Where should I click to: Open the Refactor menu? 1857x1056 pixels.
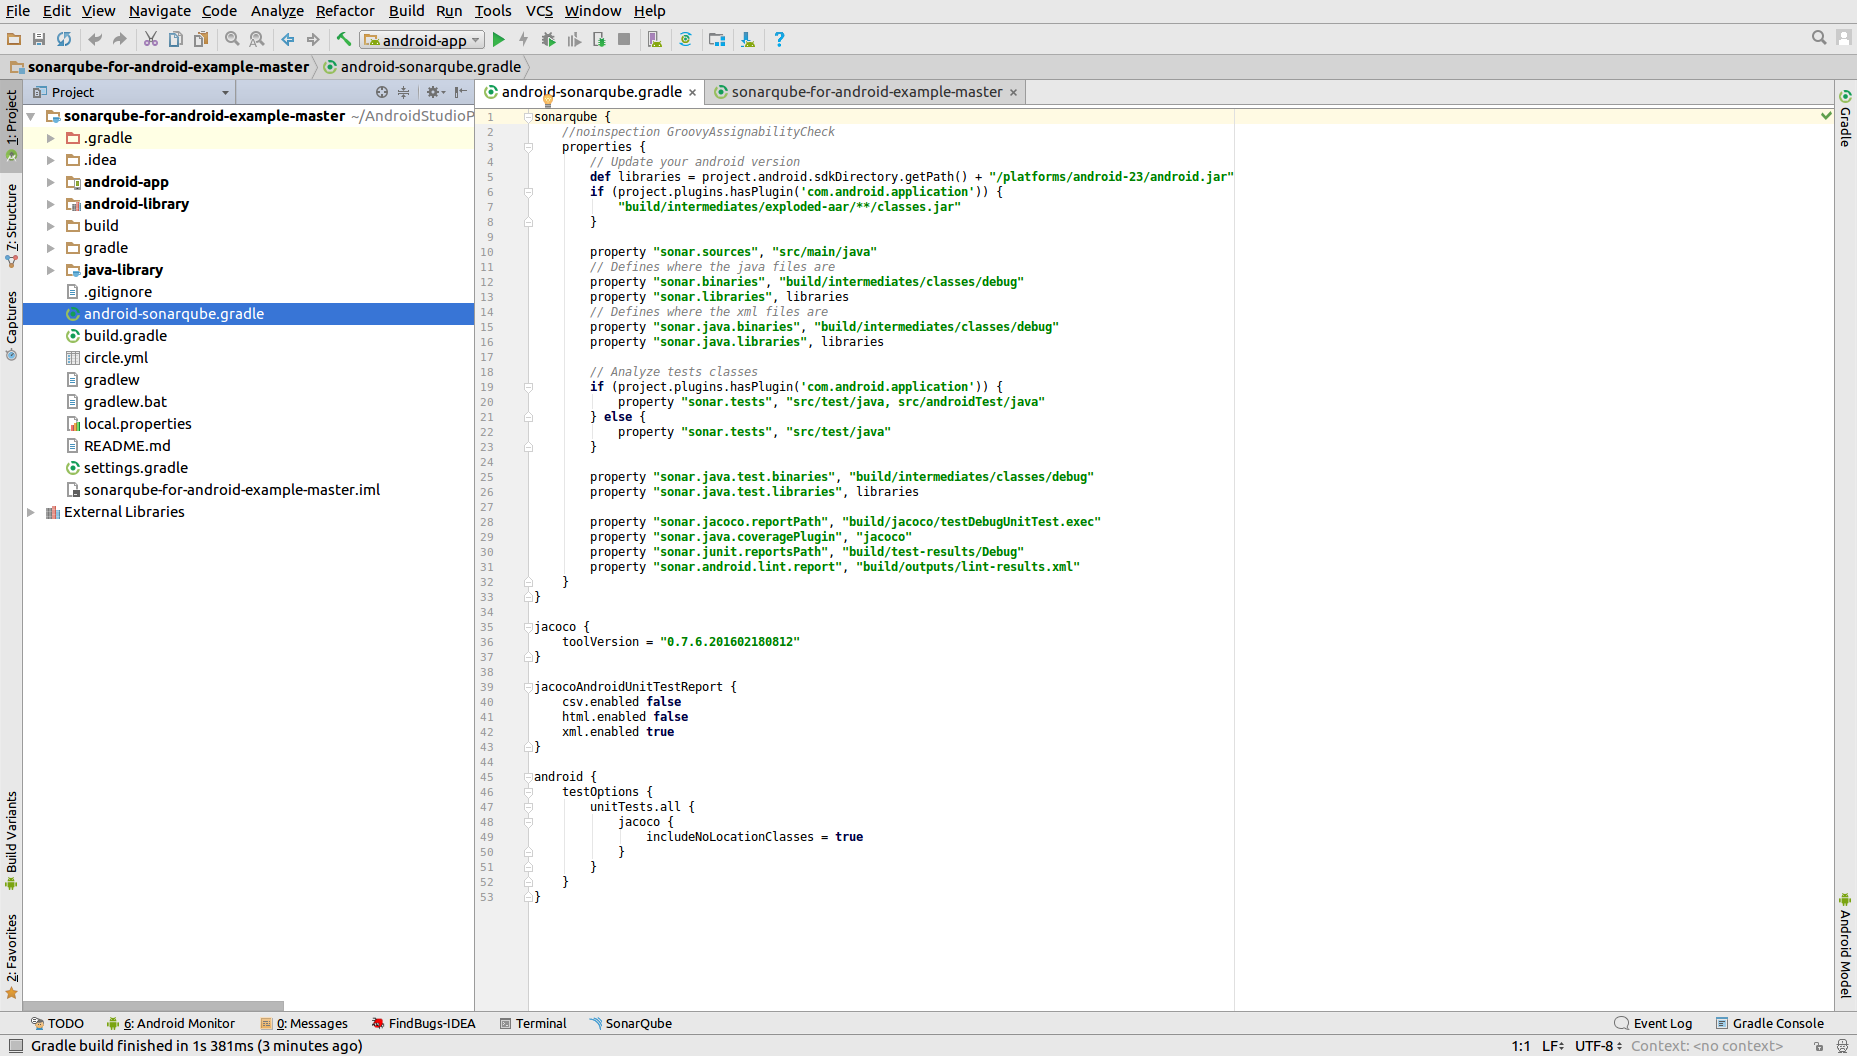tap(345, 11)
